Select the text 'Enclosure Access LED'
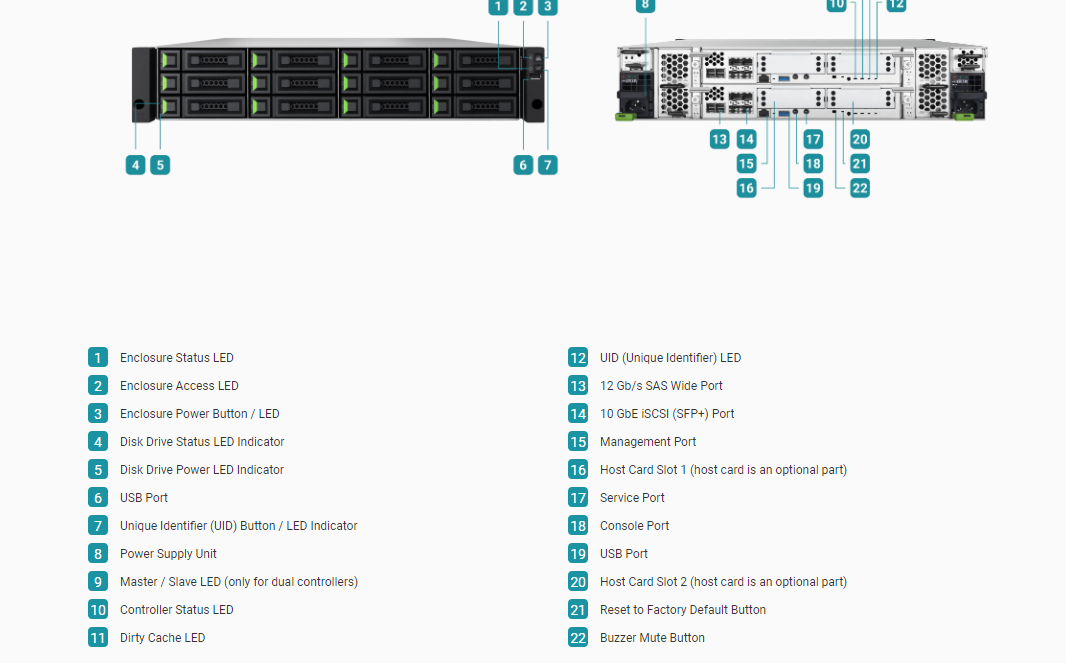This screenshot has height=663, width=1066. click(x=179, y=386)
